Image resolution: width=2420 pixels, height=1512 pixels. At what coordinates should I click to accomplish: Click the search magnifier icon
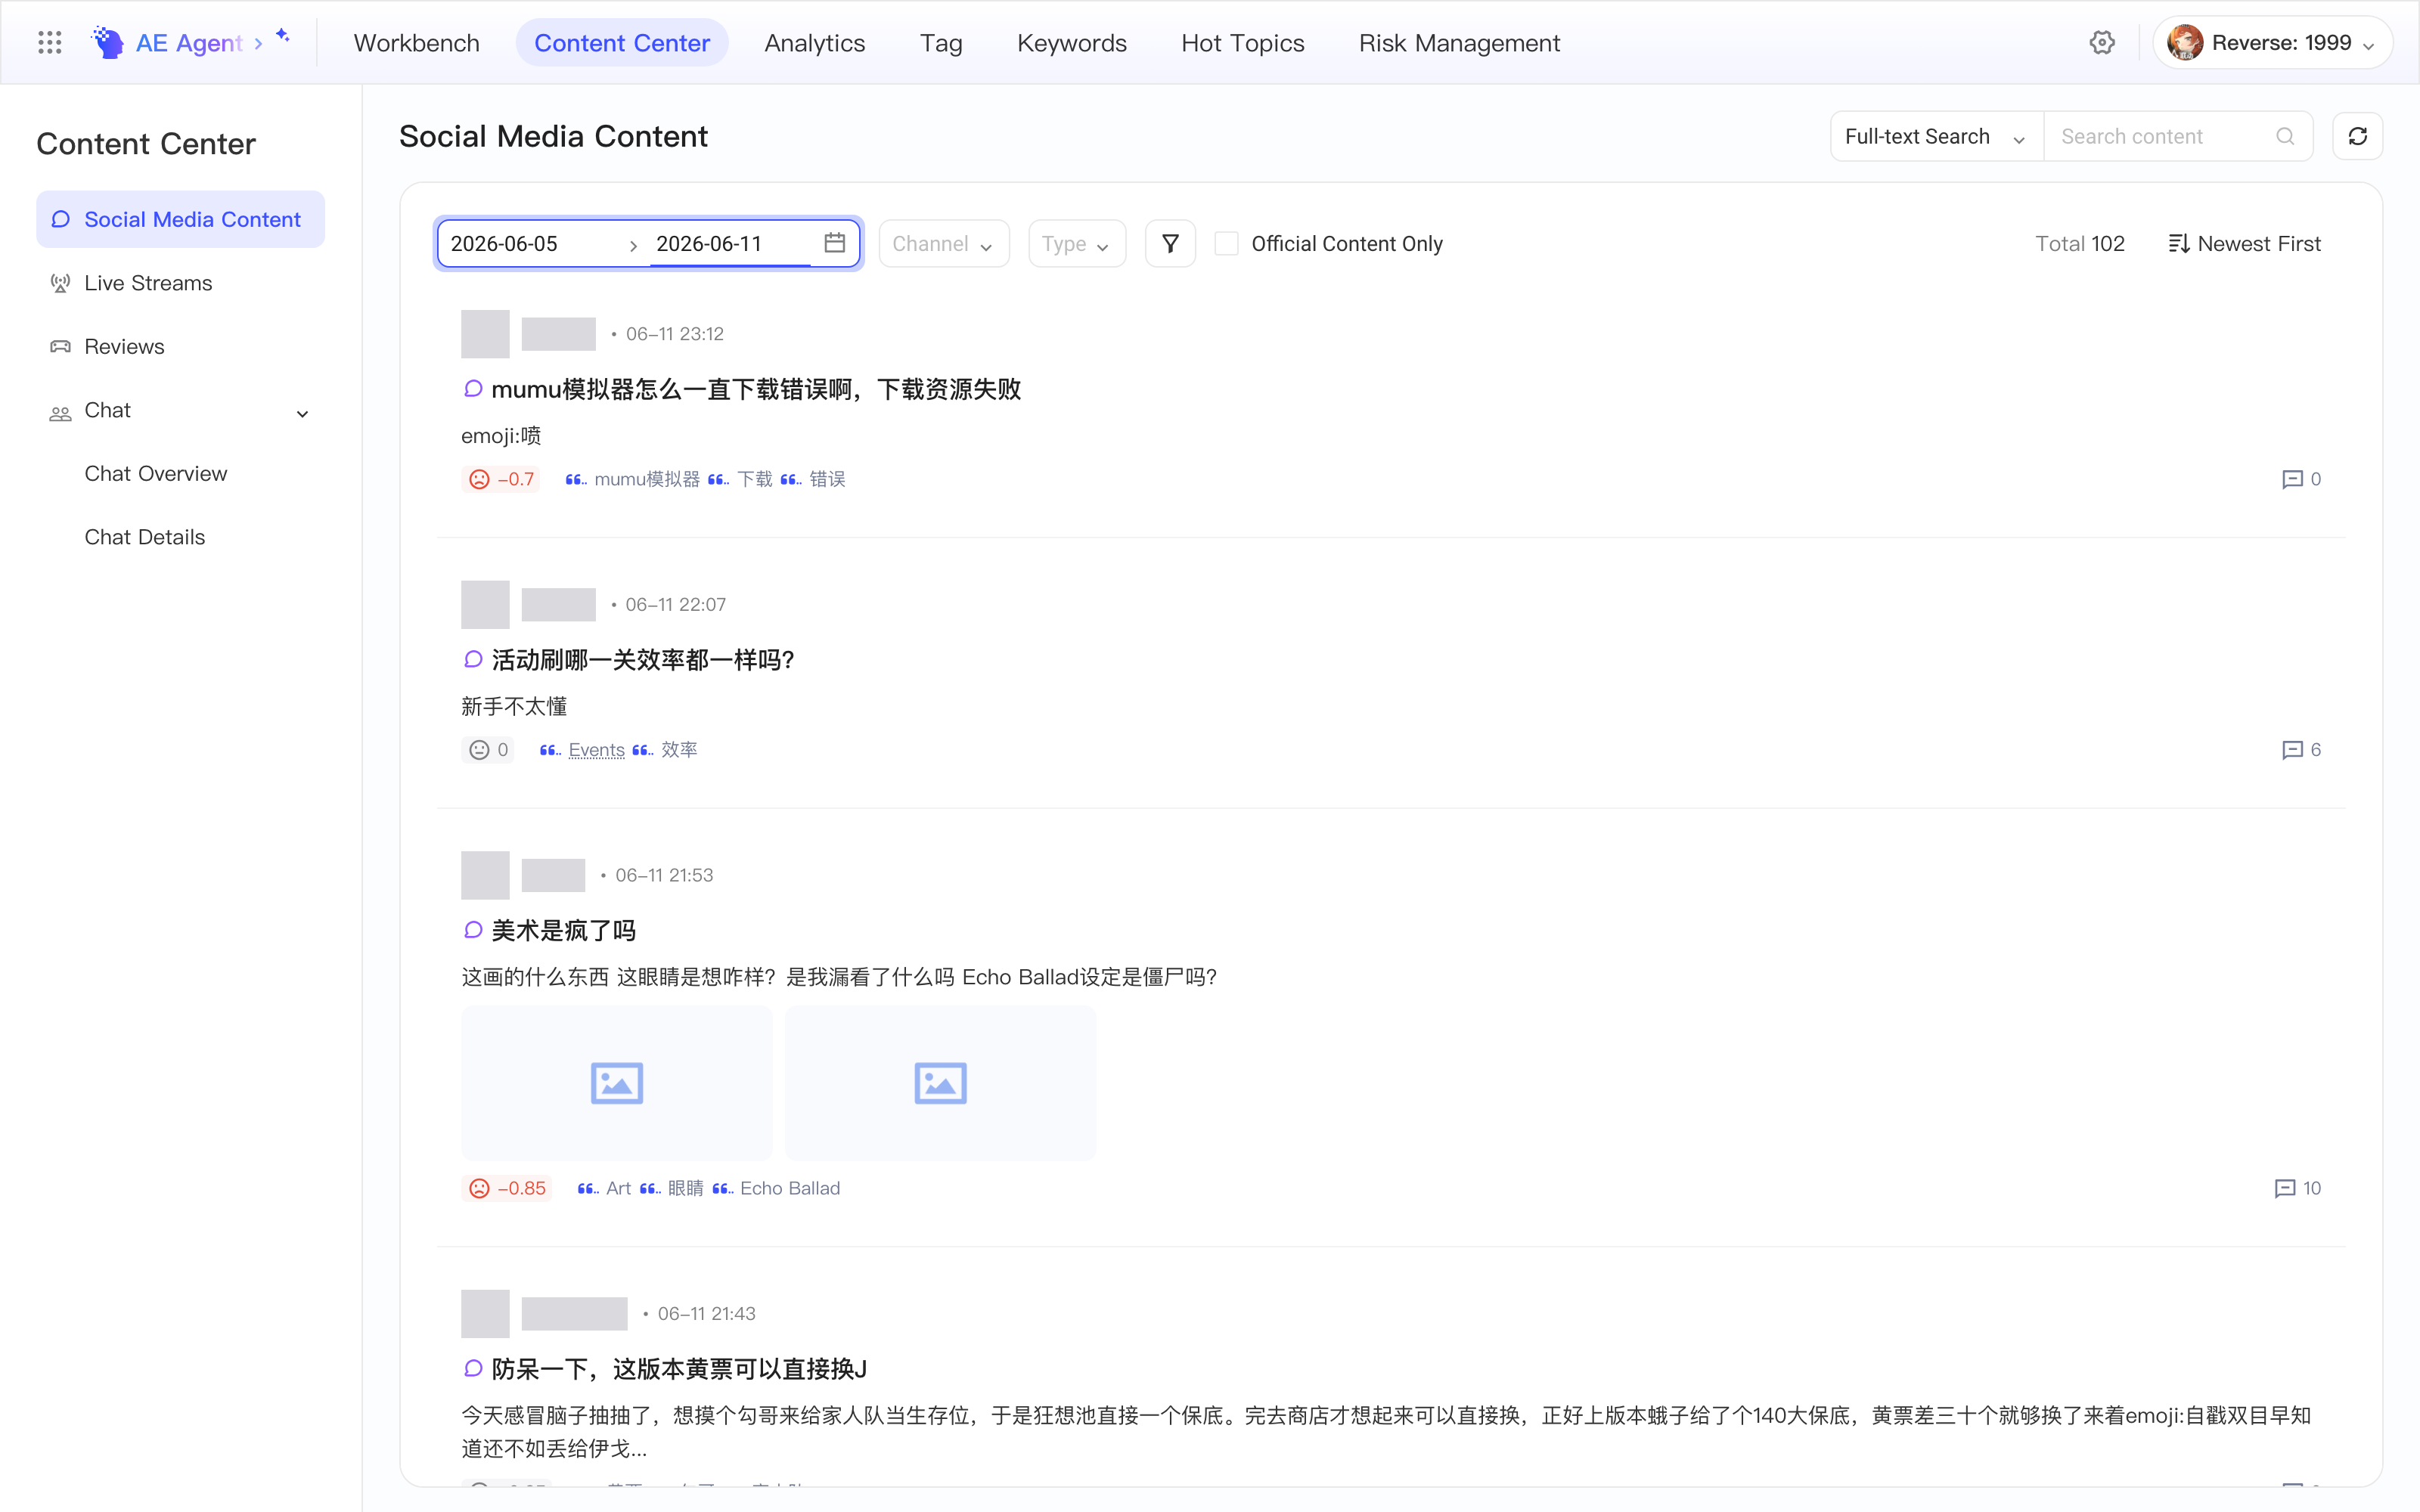2285,136
